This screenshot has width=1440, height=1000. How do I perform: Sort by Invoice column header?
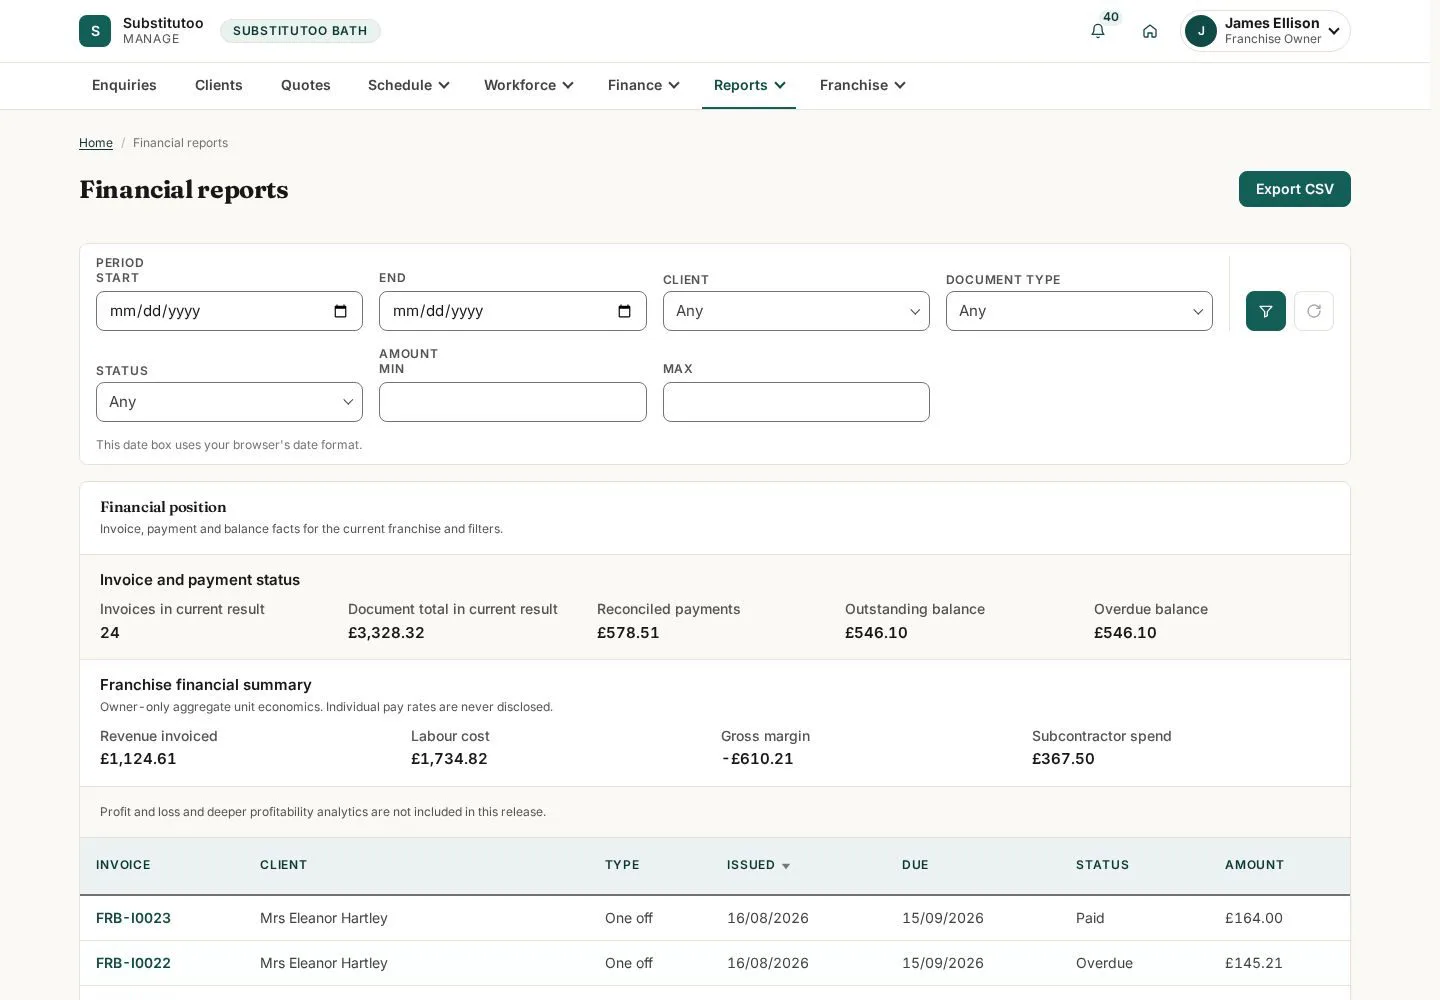(123, 865)
